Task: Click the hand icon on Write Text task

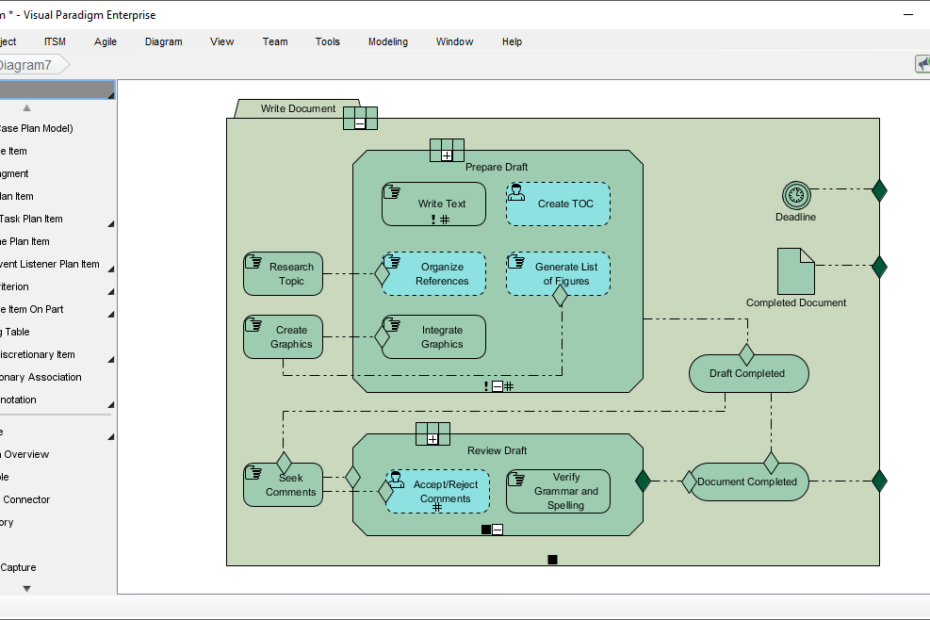Action: (x=394, y=192)
